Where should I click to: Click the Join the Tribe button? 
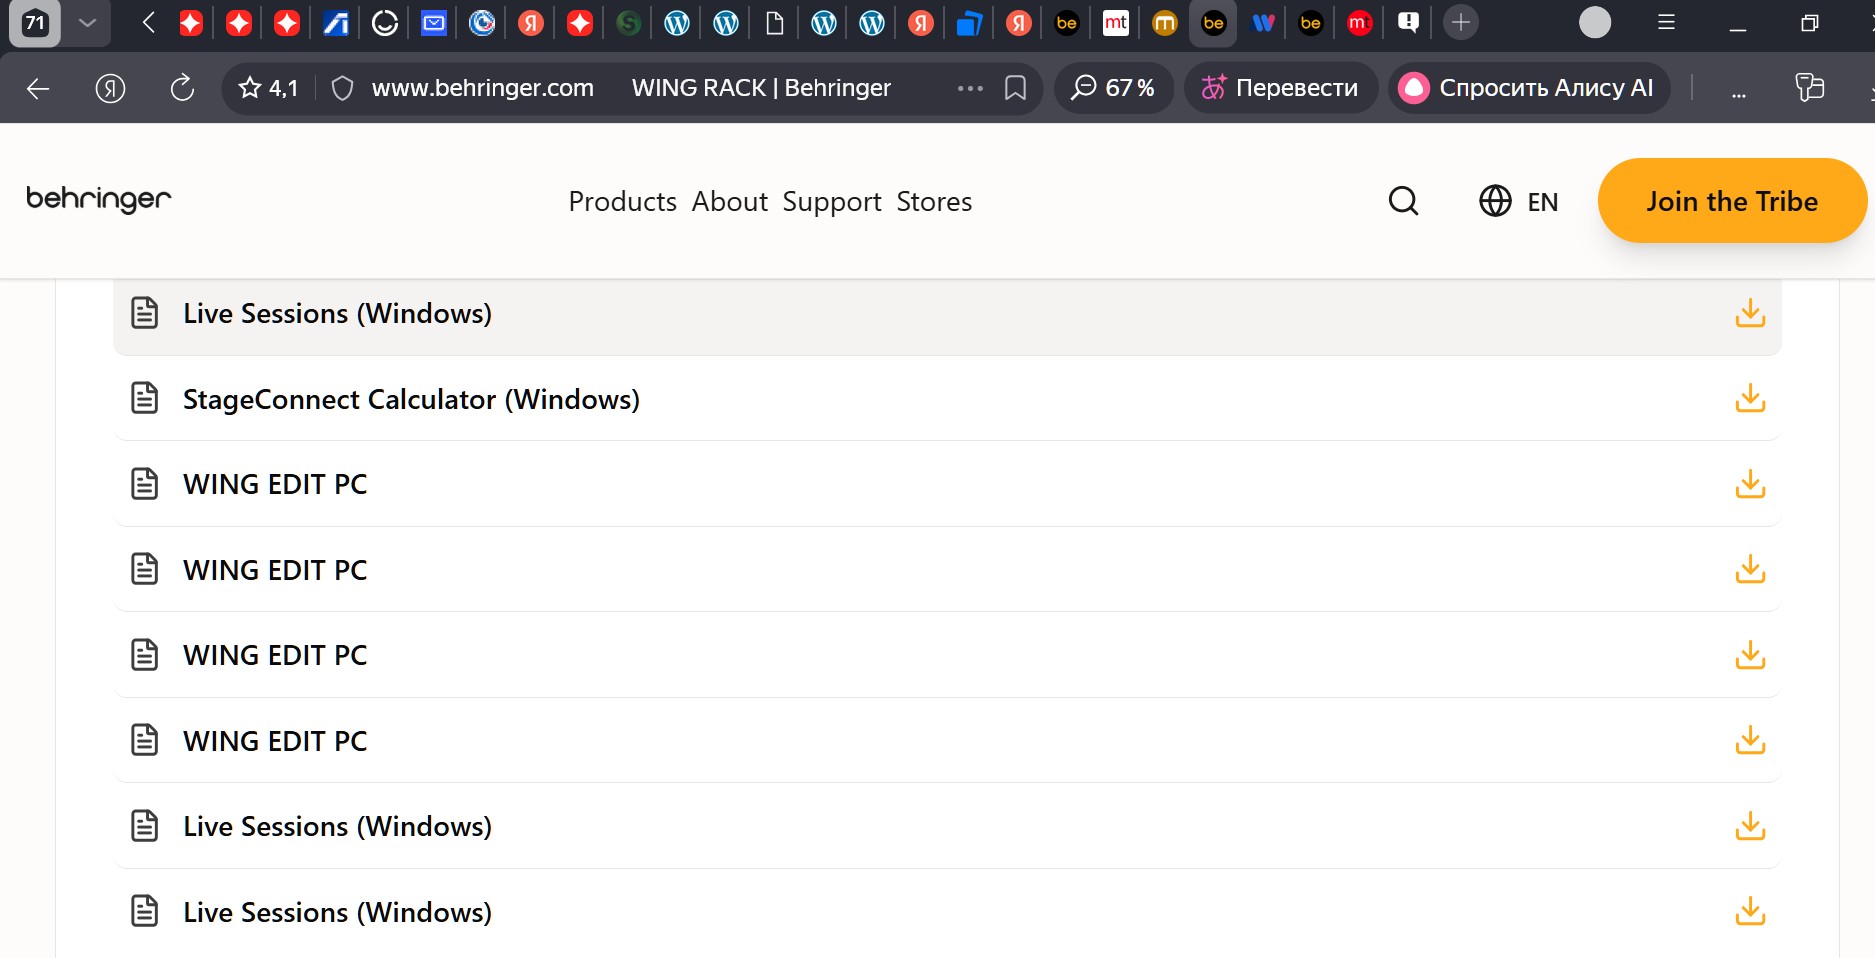[x=1732, y=201]
